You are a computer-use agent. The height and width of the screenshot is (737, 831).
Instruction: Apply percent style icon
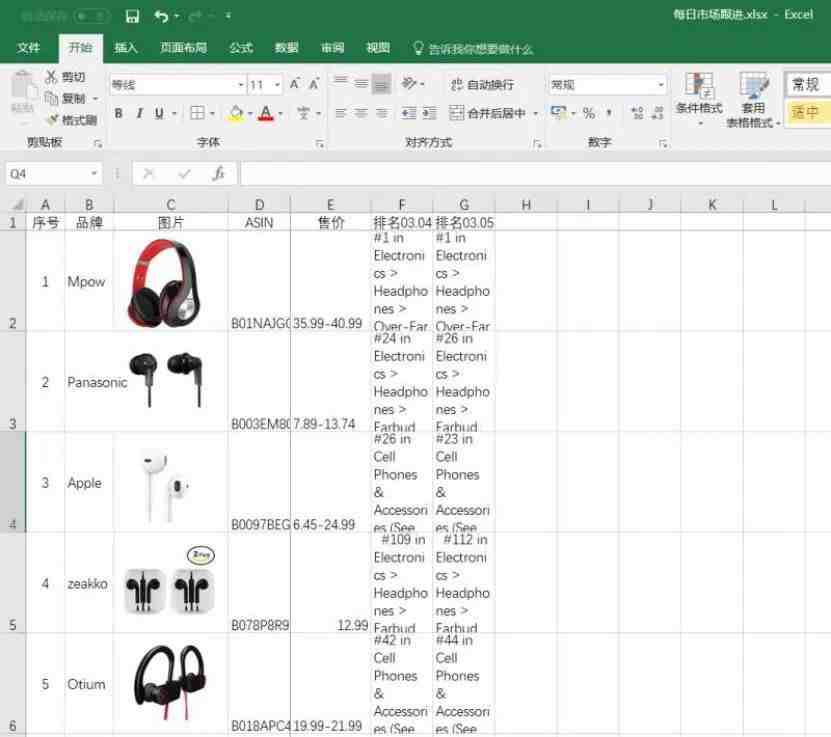[589, 113]
